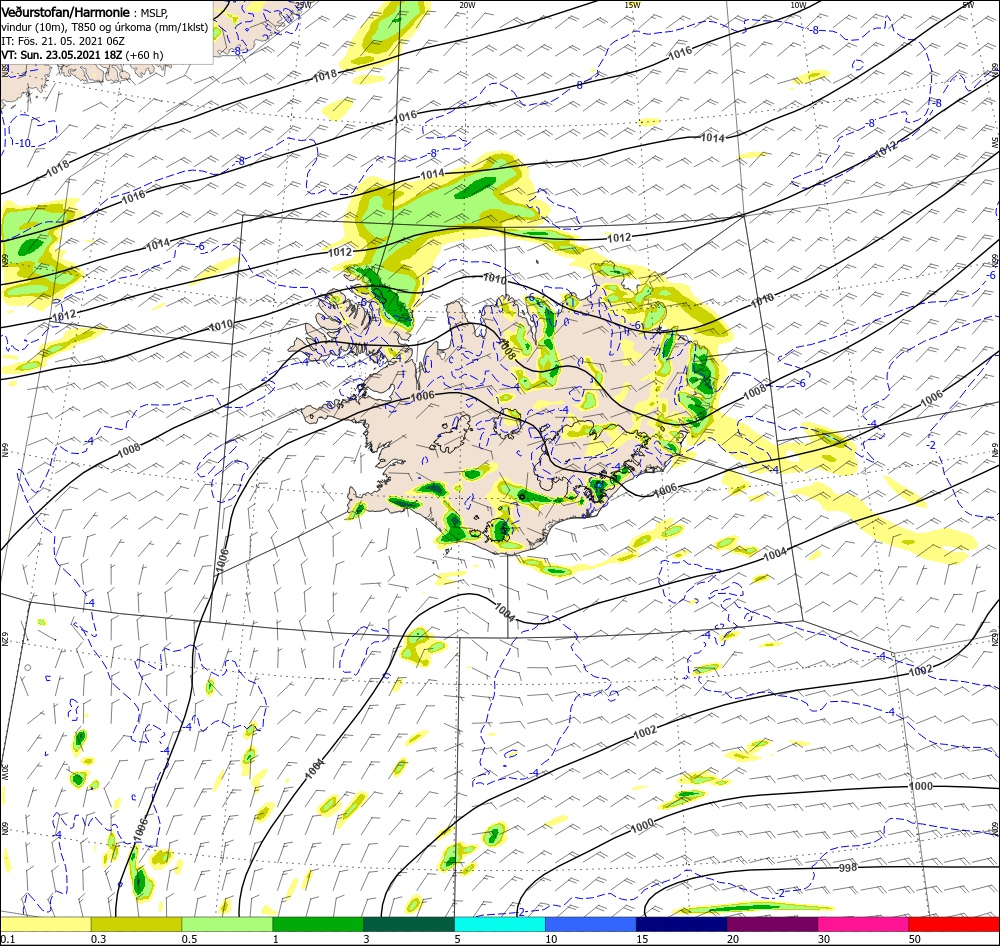
Task: Click the blue 10–15 mm legend swatch
Action: [591, 924]
